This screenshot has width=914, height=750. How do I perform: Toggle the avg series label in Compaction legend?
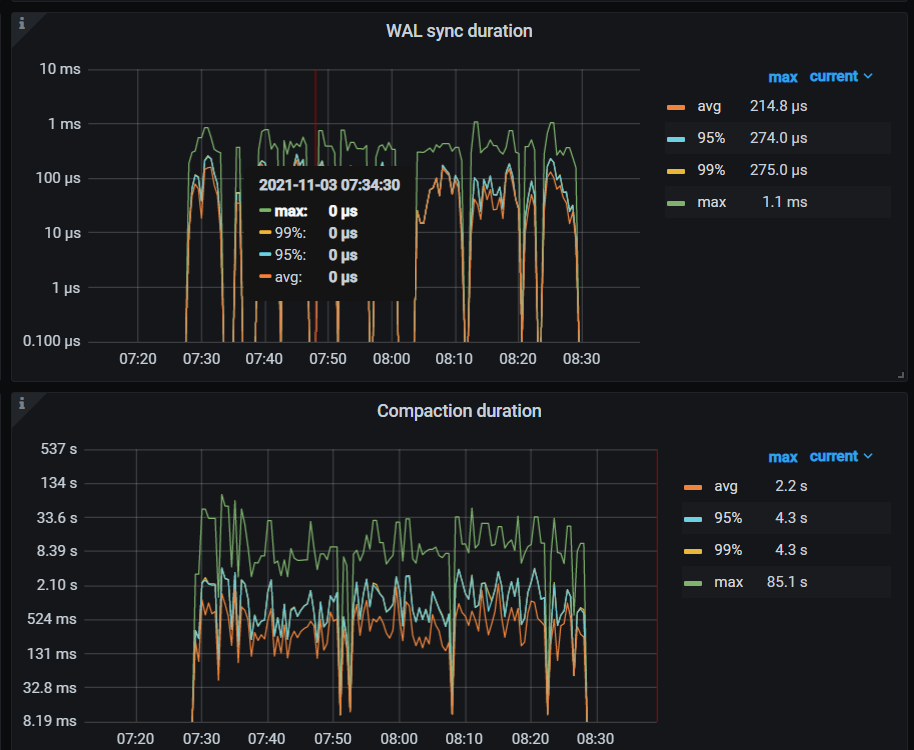pos(725,486)
